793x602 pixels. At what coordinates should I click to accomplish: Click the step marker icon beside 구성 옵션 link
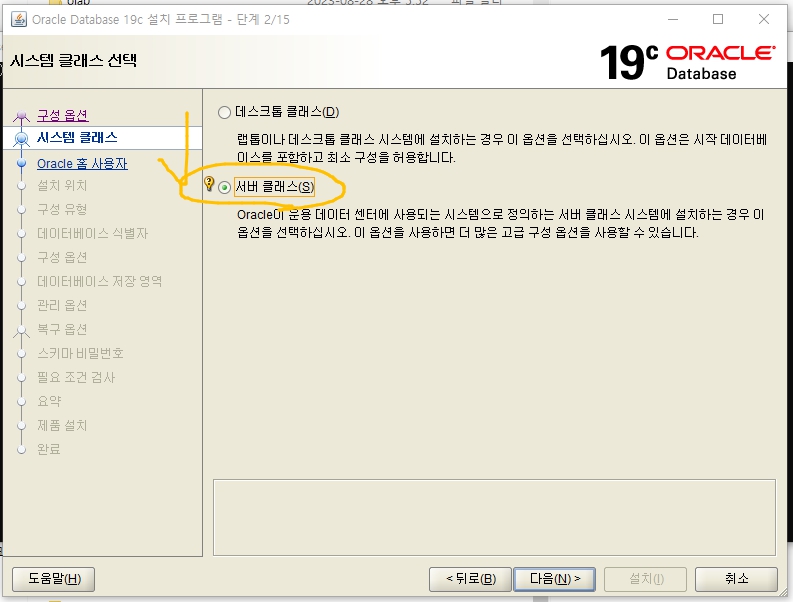(x=21, y=116)
